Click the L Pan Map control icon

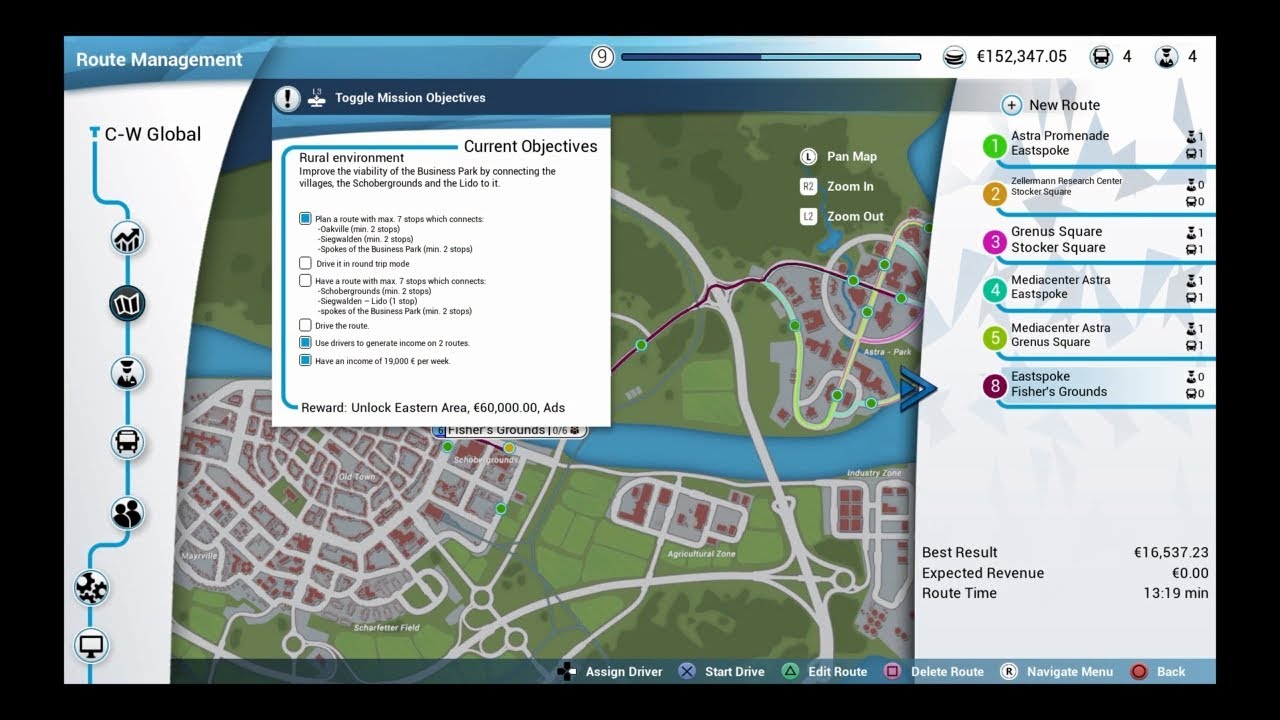(x=809, y=157)
